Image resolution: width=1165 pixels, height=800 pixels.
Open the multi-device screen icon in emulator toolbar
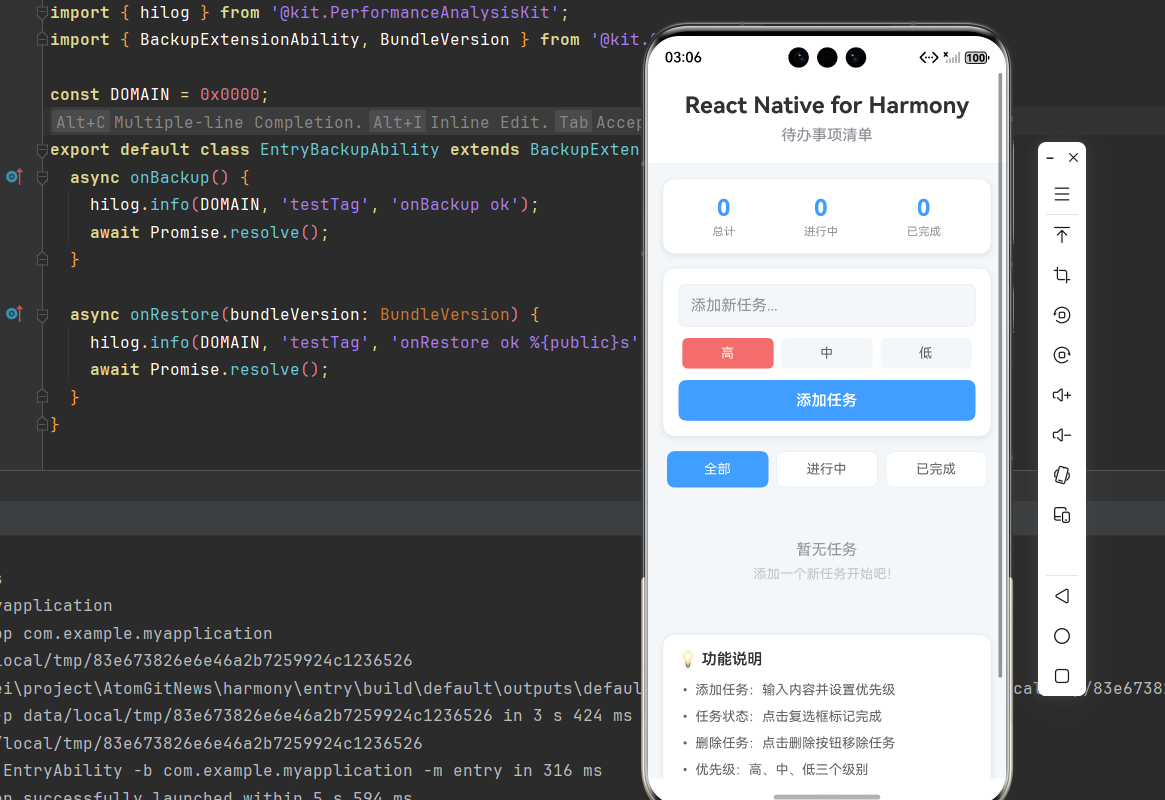1062,516
